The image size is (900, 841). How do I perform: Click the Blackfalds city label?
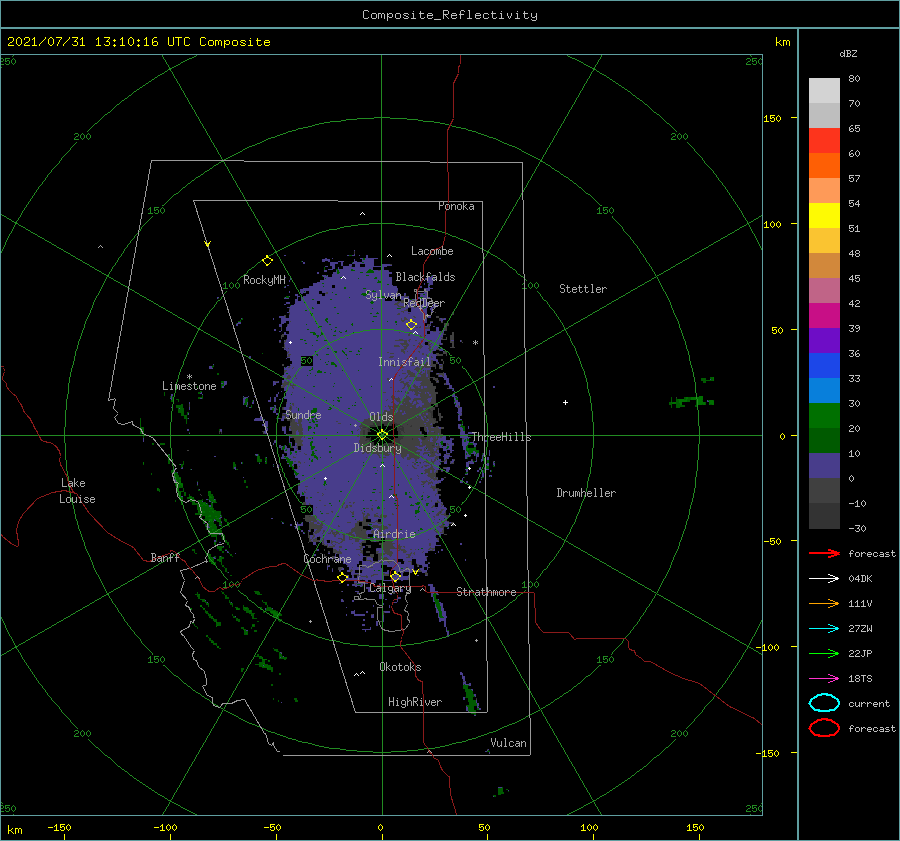coord(425,277)
